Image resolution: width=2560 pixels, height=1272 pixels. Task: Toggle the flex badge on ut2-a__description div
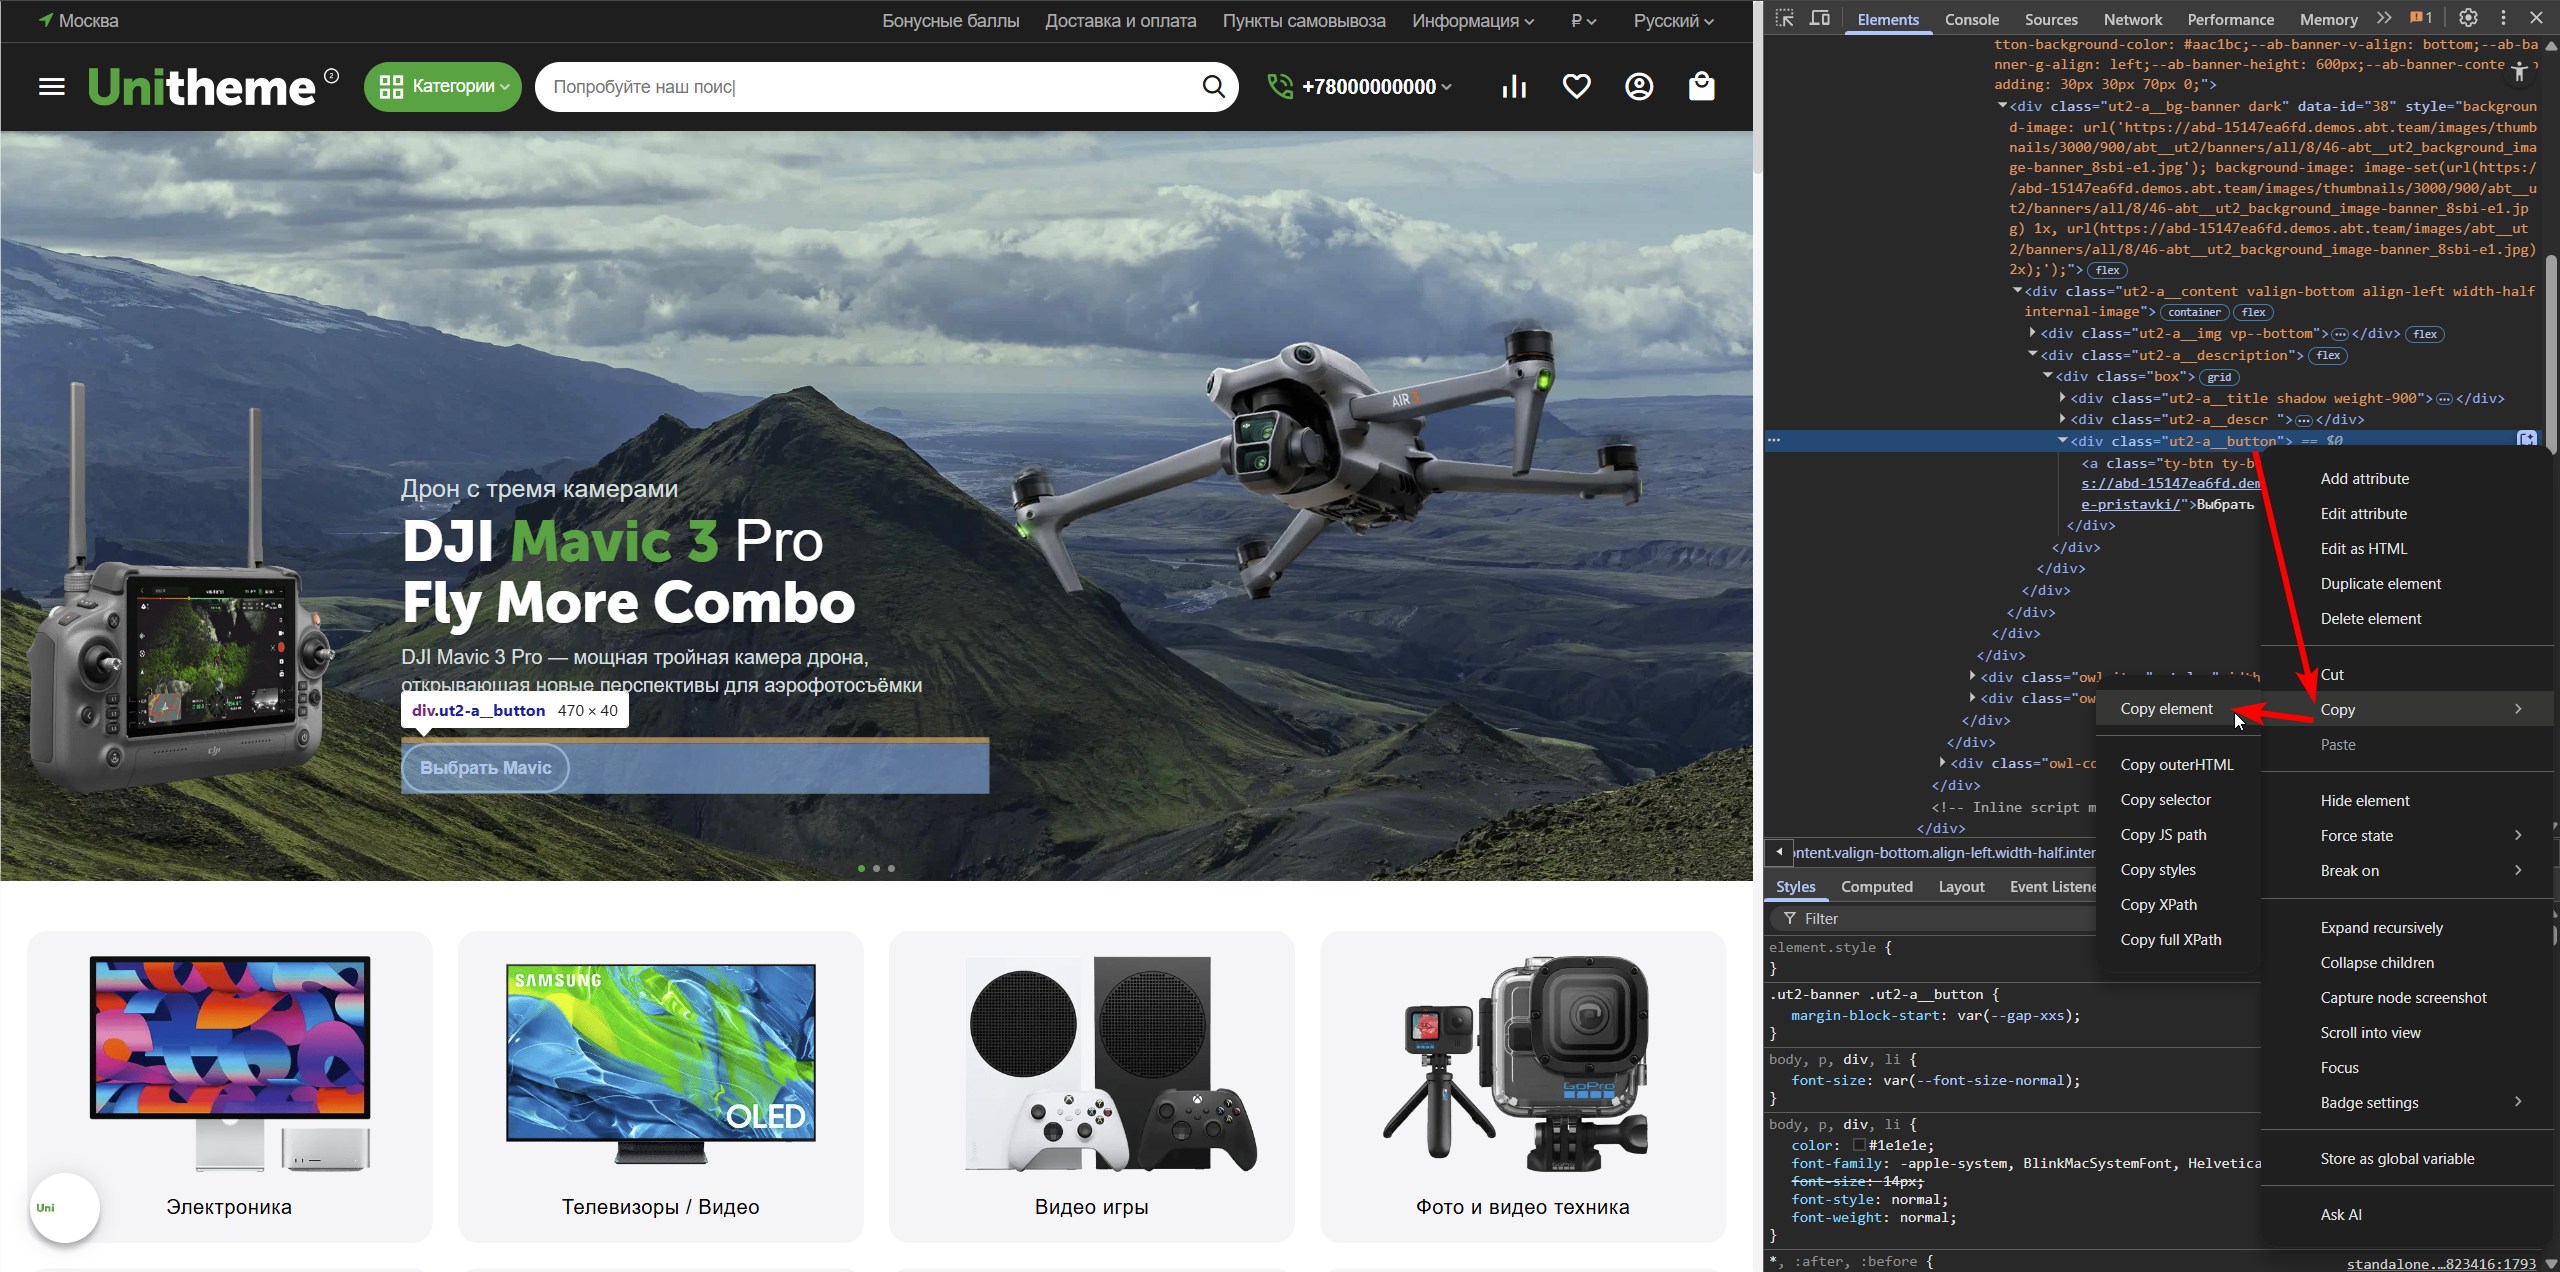pos(2328,355)
